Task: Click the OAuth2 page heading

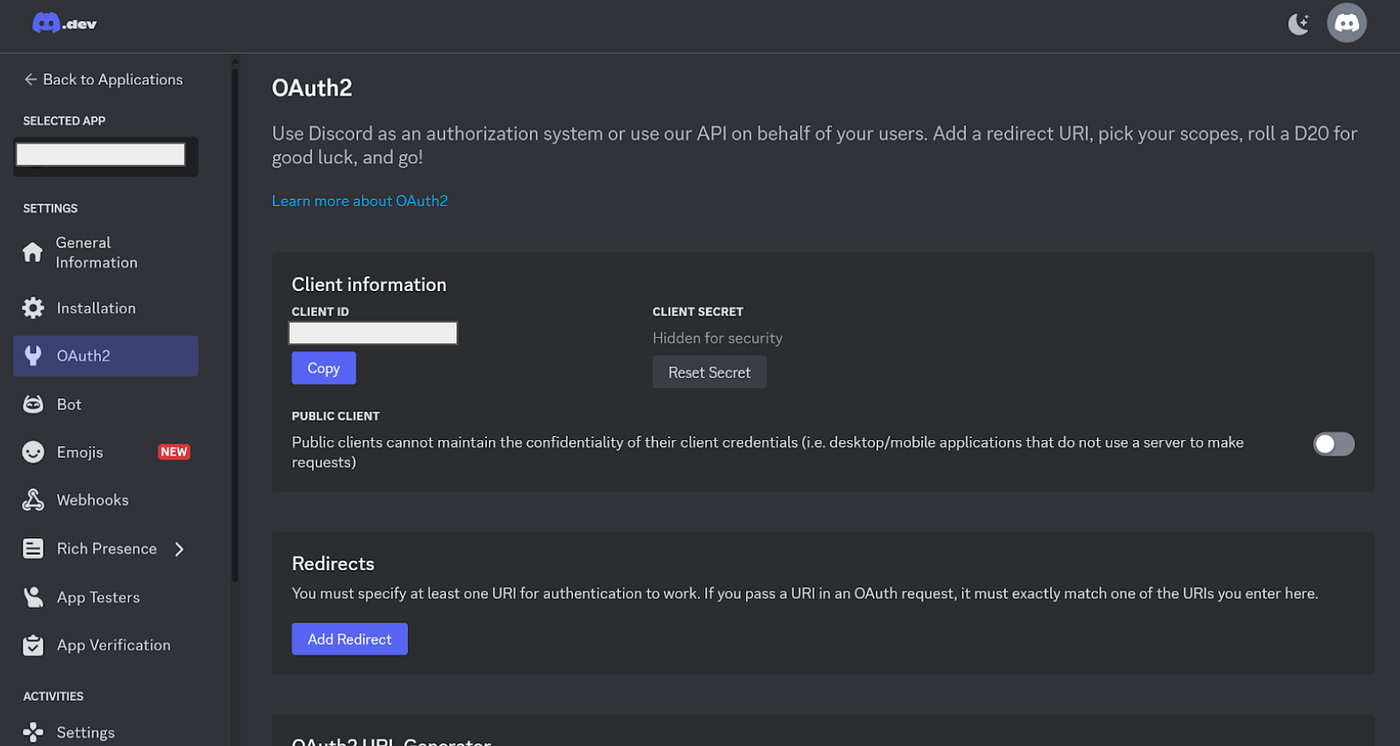Action: pyautogui.click(x=312, y=88)
